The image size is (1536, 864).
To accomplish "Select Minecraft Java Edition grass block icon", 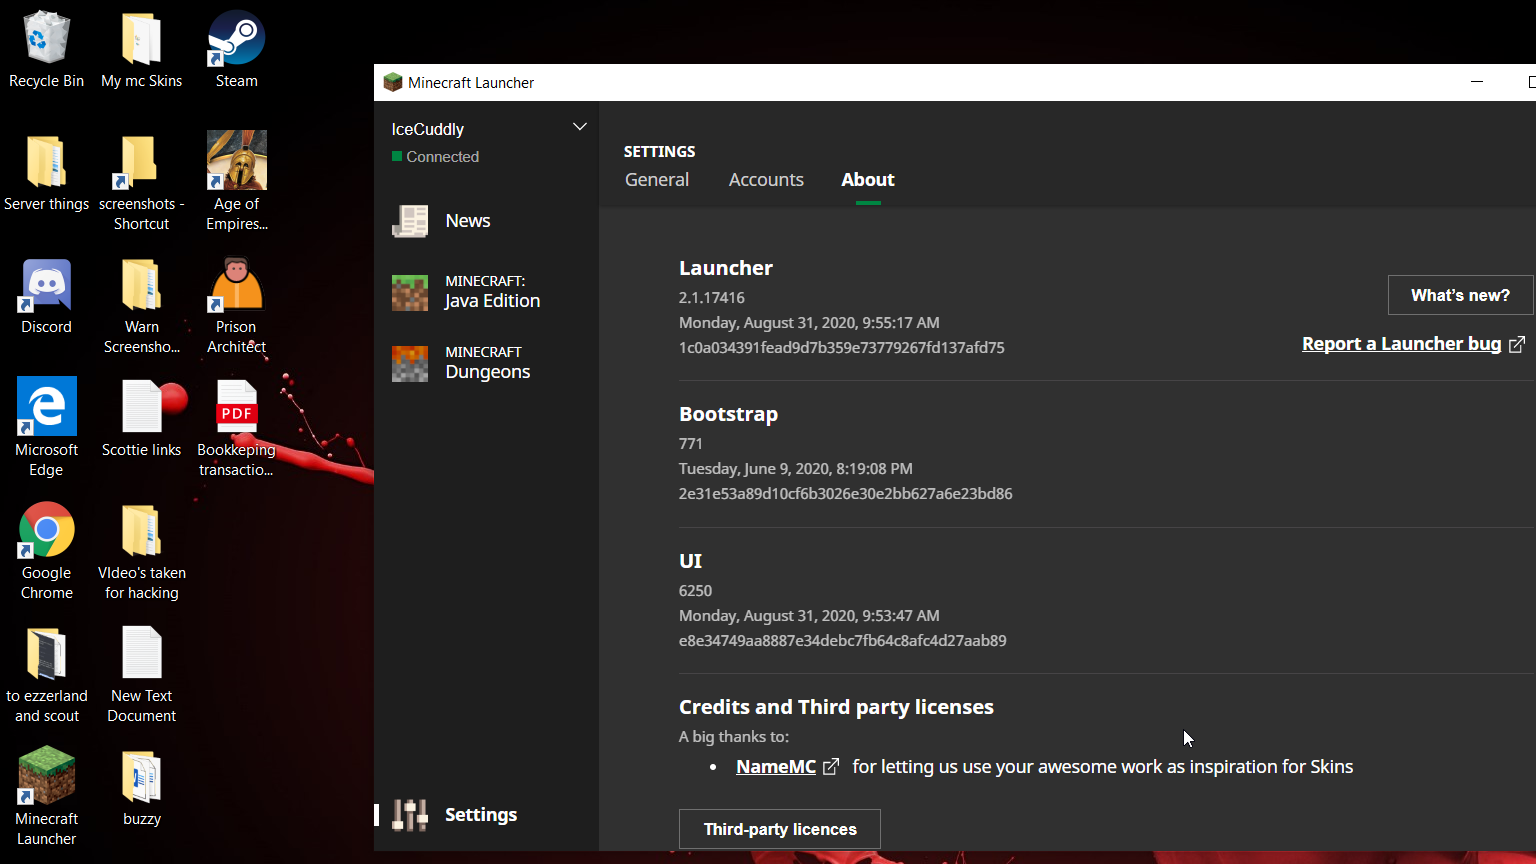I will coord(410,292).
